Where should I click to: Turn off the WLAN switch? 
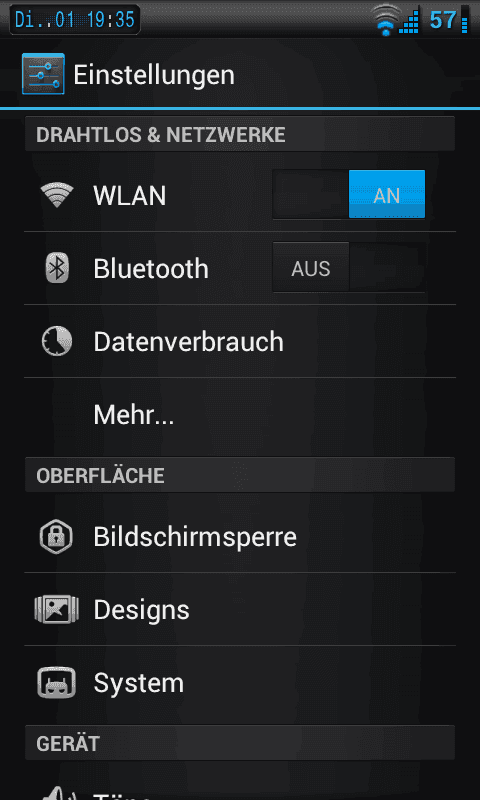pos(349,194)
